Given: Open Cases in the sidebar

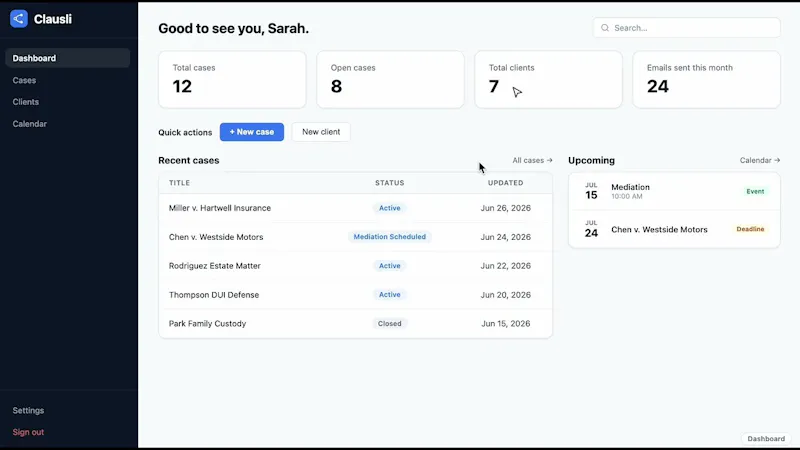Looking at the screenshot, I should 24,80.
